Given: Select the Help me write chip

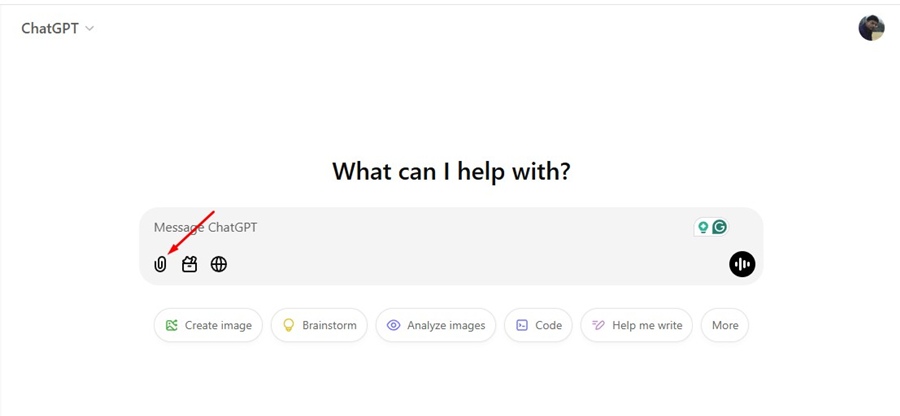Looking at the screenshot, I should point(636,325).
